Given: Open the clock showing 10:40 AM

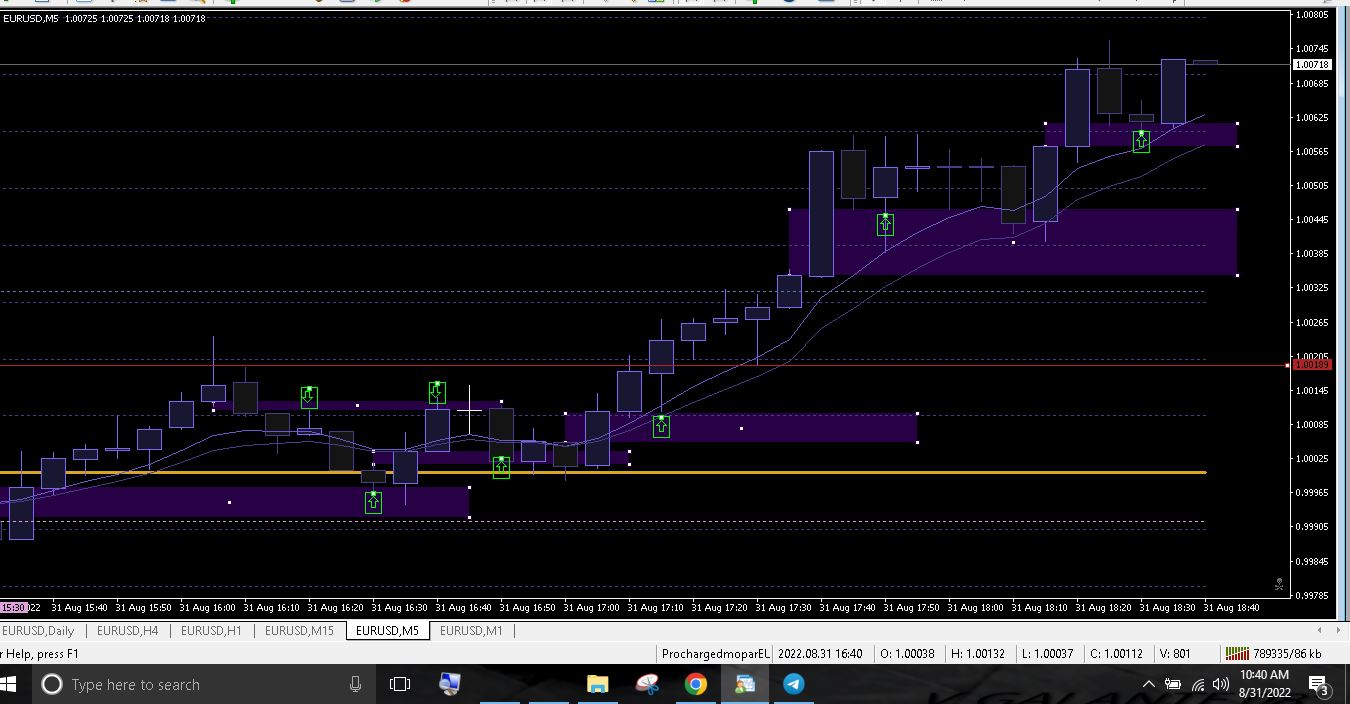Looking at the screenshot, I should pyautogui.click(x=1264, y=684).
